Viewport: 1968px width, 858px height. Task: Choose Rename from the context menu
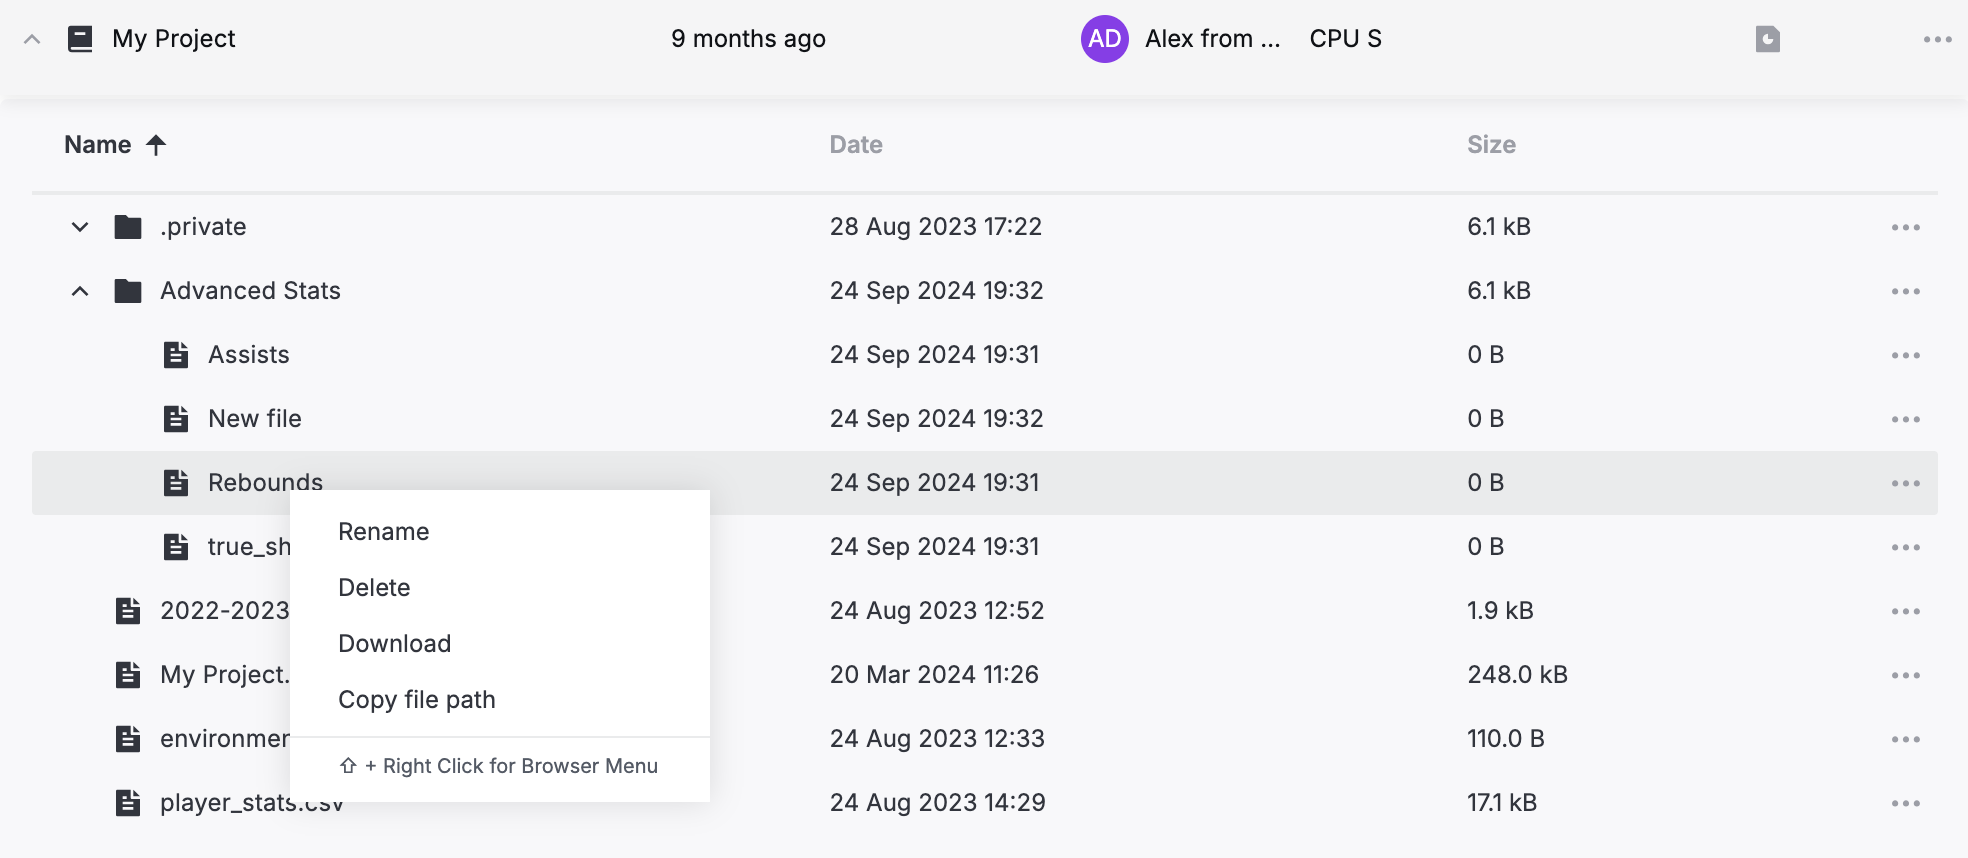383,531
